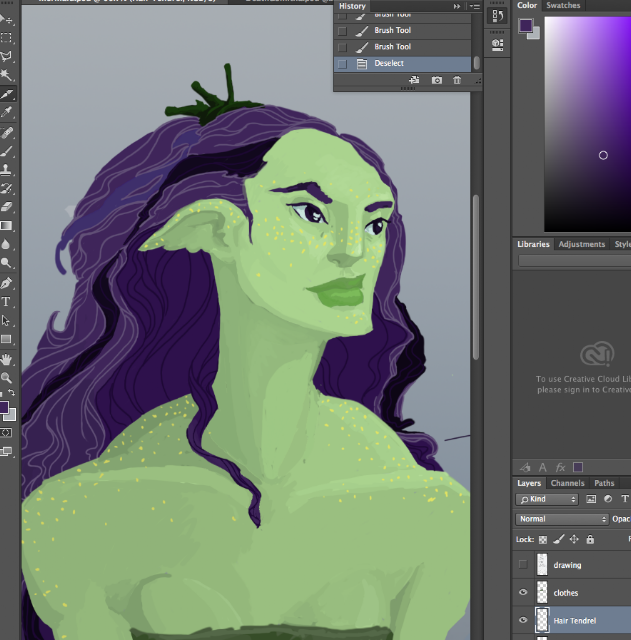
Task: Select the Clone Stamp tool
Action: coord(6,169)
